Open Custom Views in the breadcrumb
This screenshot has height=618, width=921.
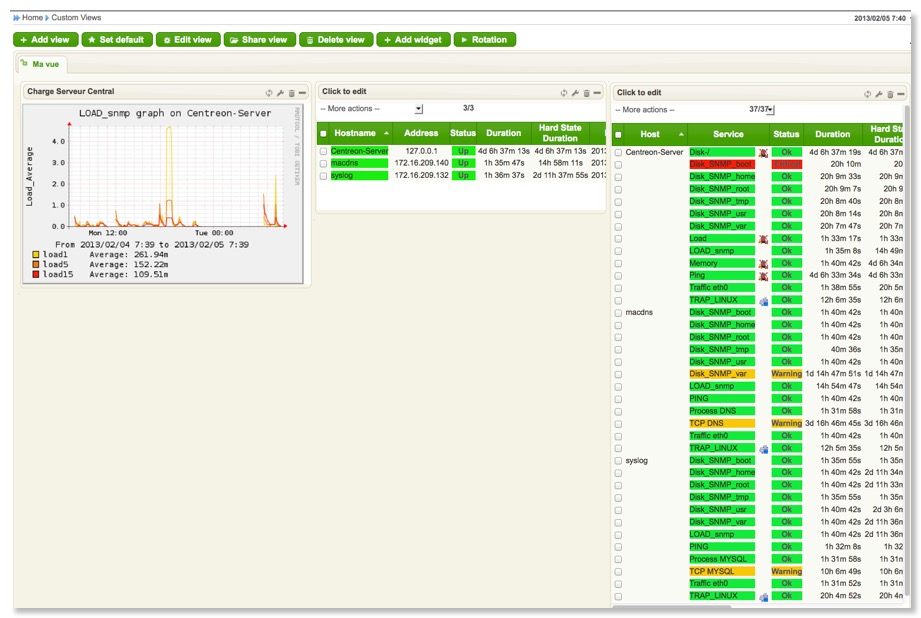coord(76,16)
